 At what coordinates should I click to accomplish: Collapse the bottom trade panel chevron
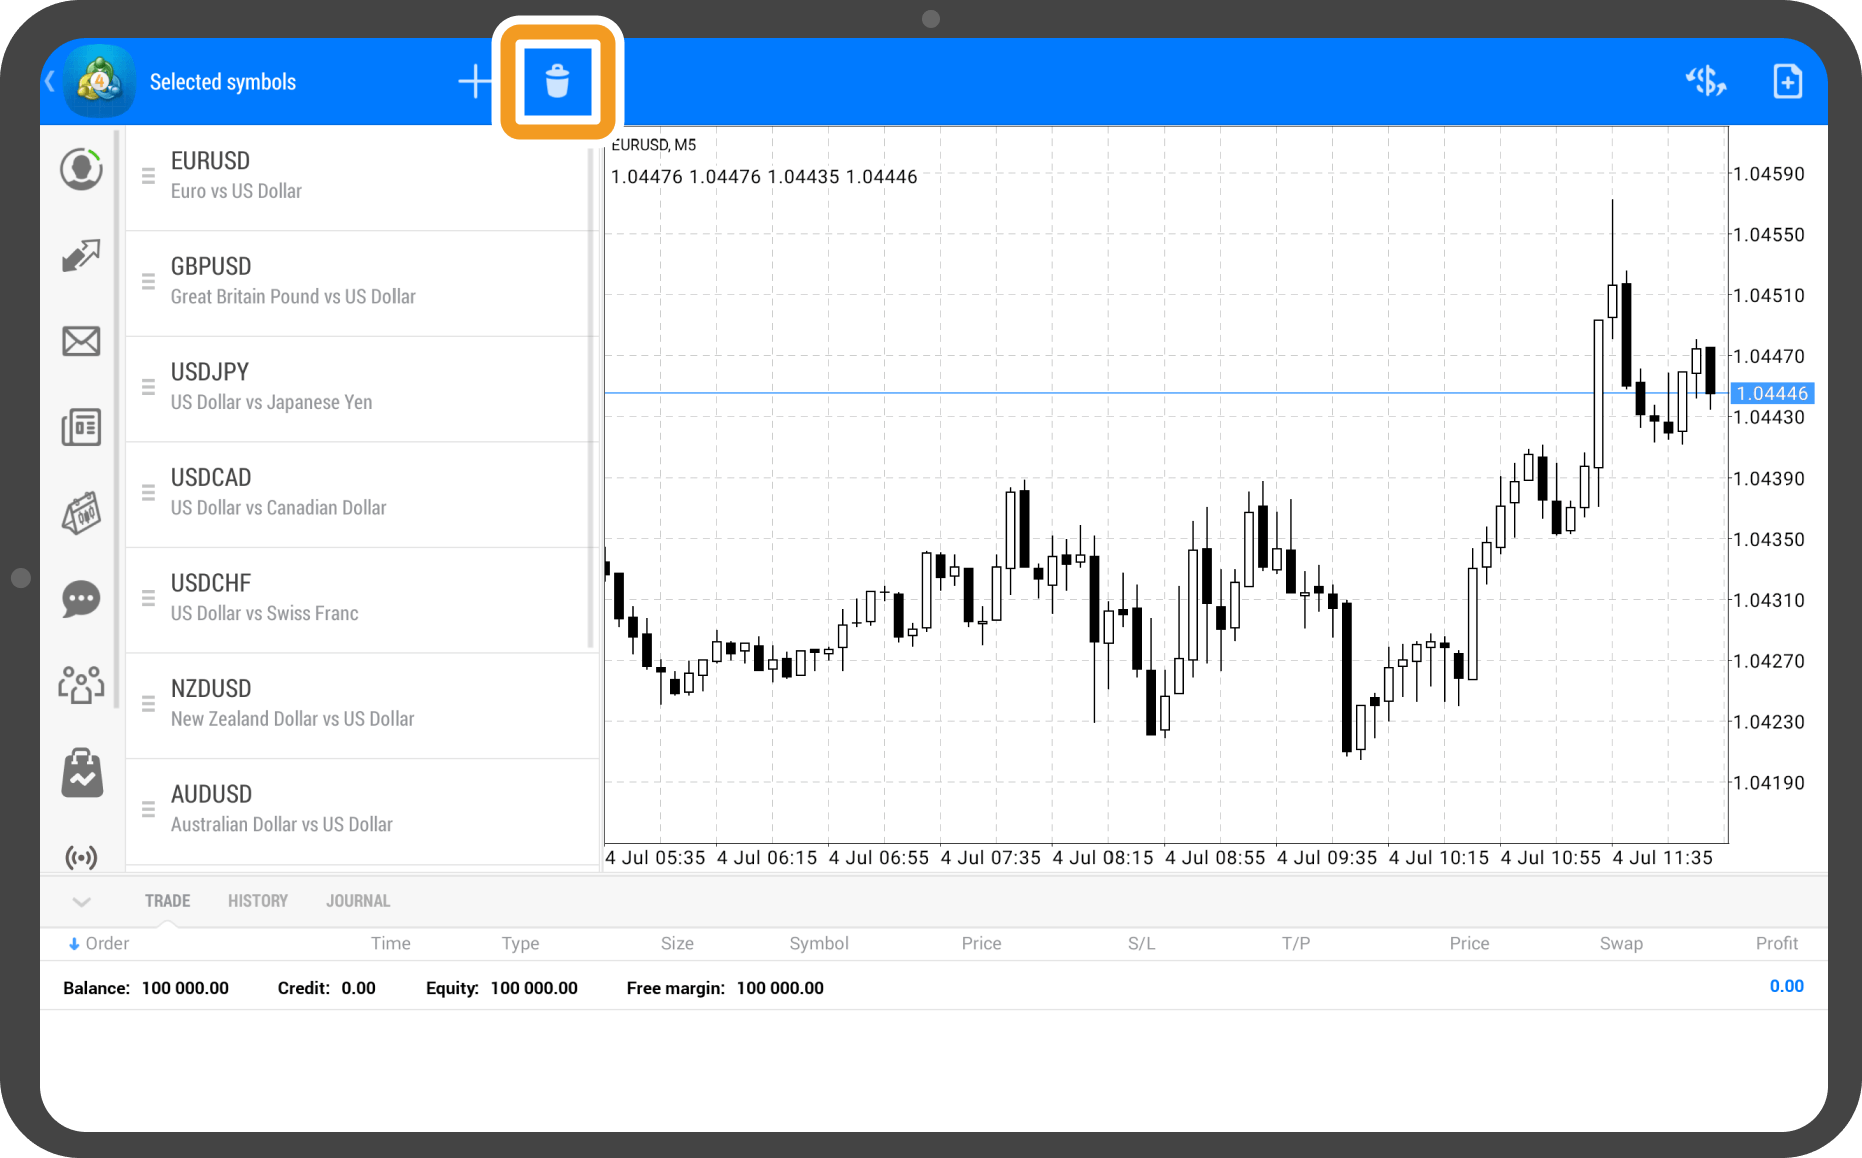[x=82, y=901]
